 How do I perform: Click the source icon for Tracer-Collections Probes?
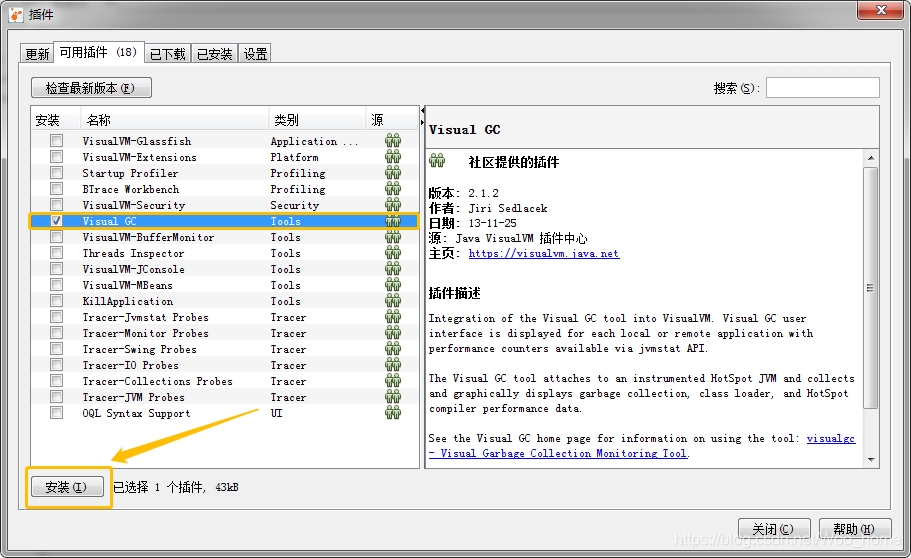click(x=393, y=381)
